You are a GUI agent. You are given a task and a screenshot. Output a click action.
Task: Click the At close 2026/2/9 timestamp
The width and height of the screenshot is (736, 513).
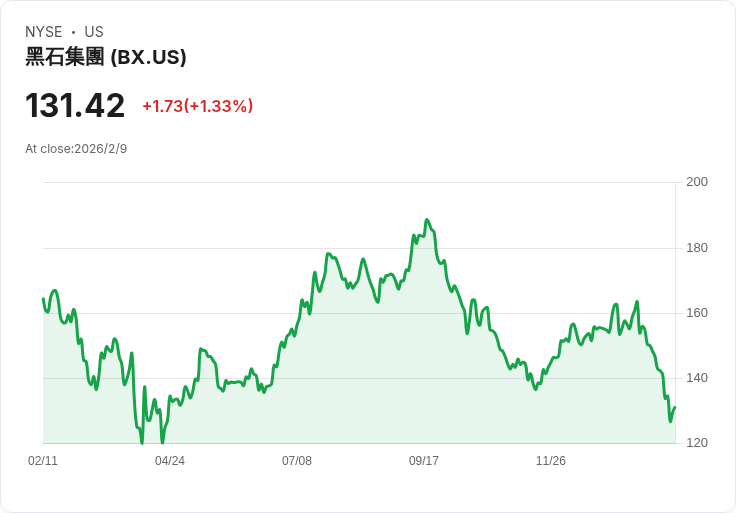(76, 149)
